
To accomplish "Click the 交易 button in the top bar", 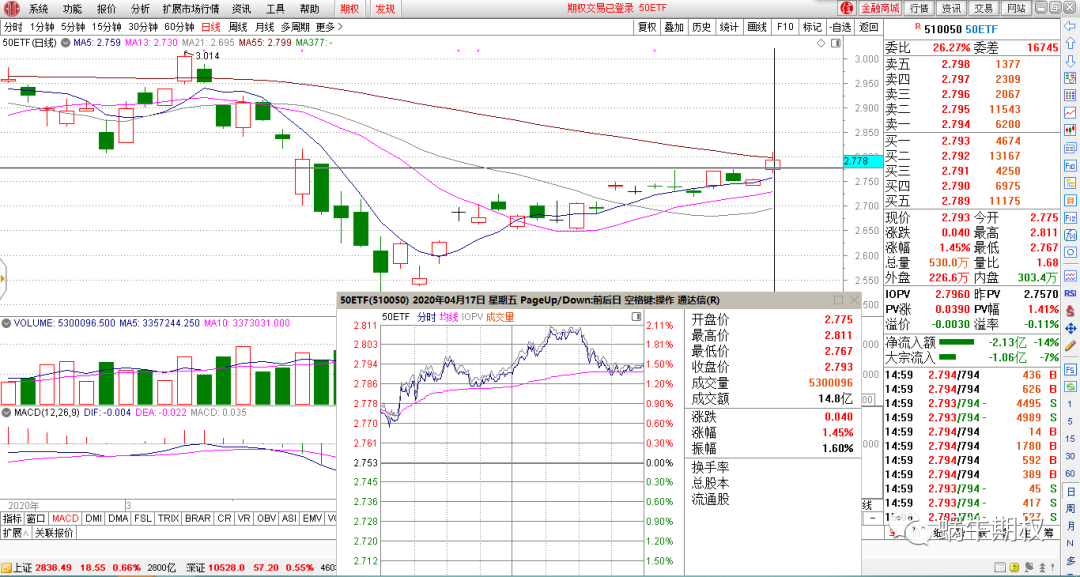I will 984,8.
